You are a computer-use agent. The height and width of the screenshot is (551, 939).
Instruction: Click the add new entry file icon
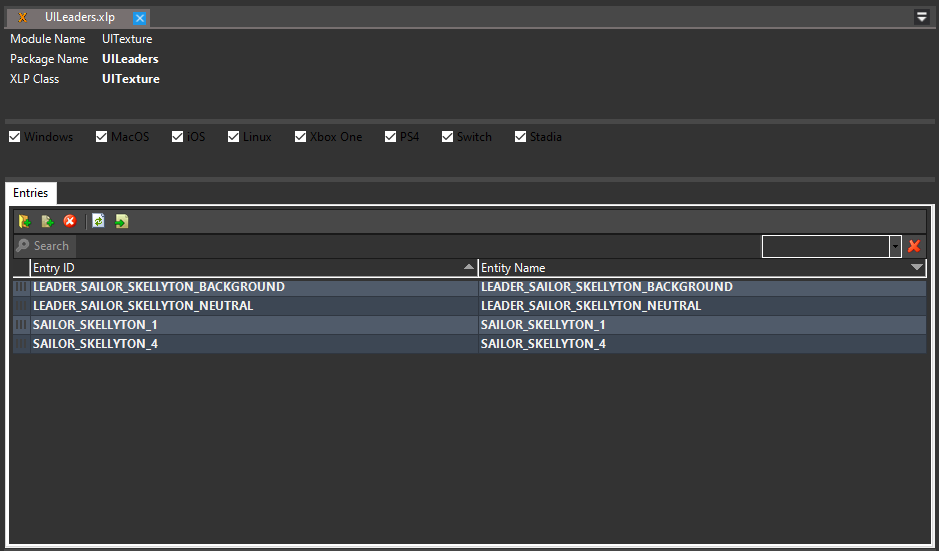pyautogui.click(x=47, y=221)
